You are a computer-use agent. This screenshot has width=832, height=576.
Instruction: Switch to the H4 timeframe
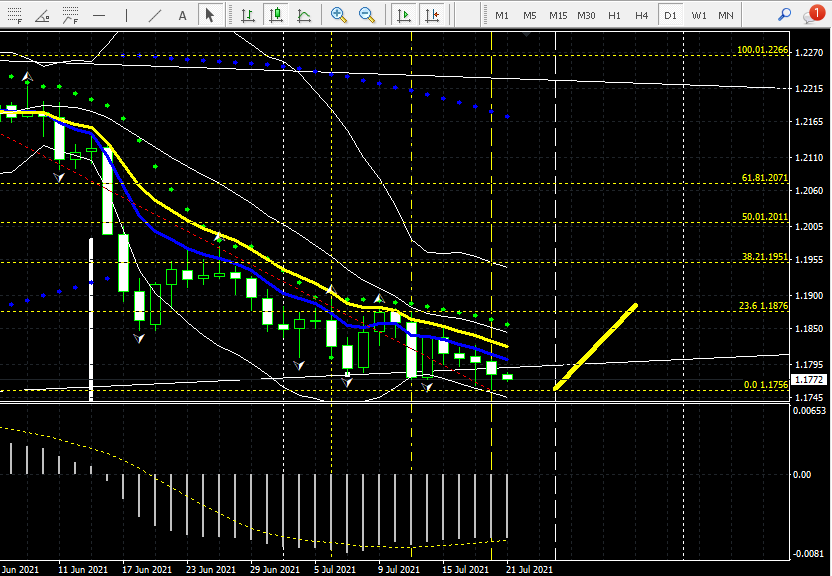click(x=641, y=15)
